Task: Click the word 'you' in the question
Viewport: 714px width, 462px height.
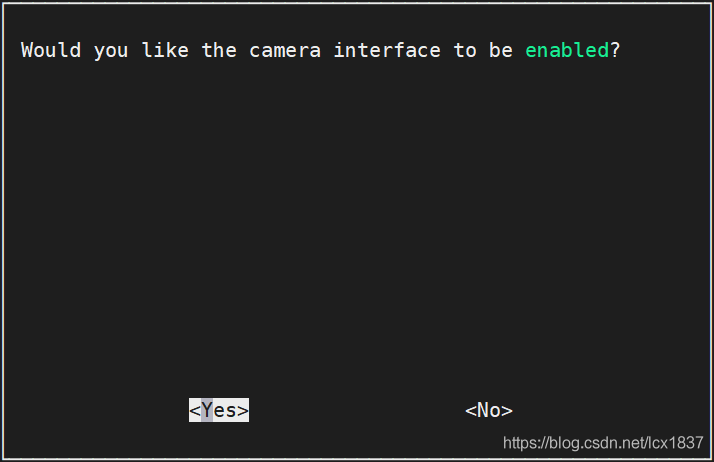Action: pos(111,50)
